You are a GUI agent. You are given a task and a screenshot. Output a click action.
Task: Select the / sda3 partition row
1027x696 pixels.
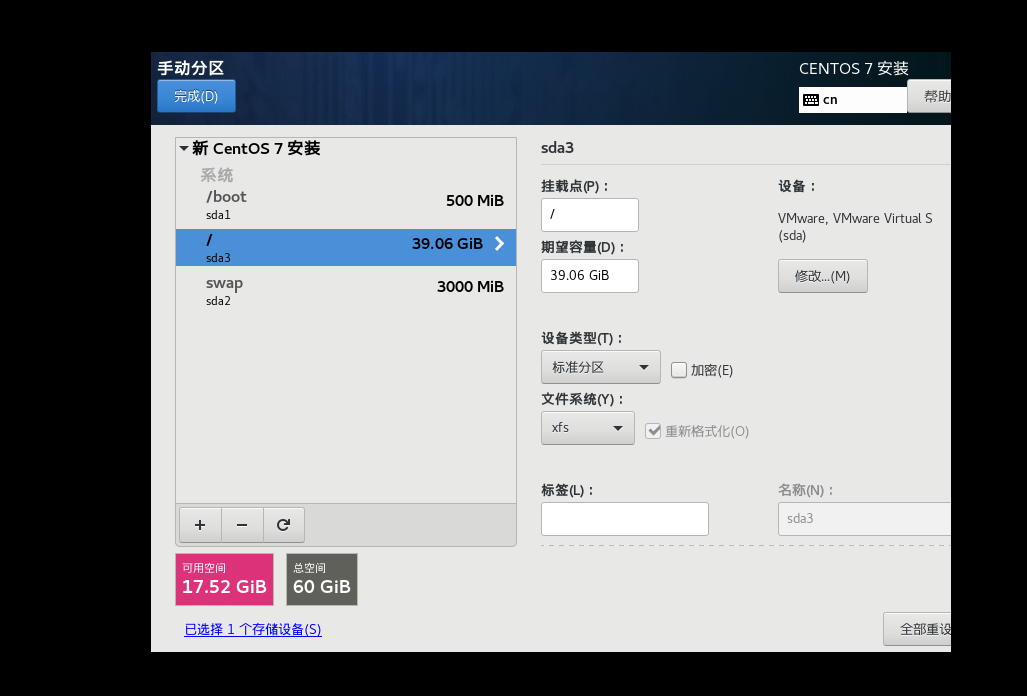pyautogui.click(x=346, y=247)
